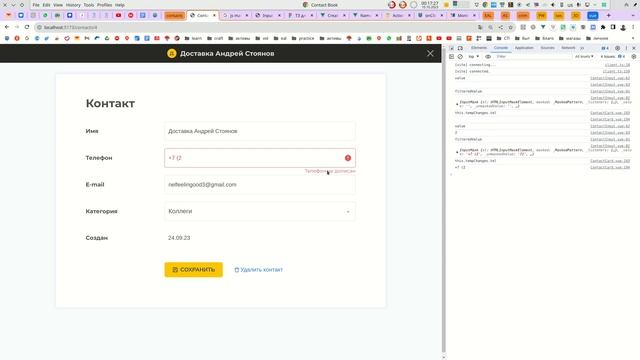640x360 pixels.
Task: Open the View menu
Action: pyautogui.click(x=58, y=5)
